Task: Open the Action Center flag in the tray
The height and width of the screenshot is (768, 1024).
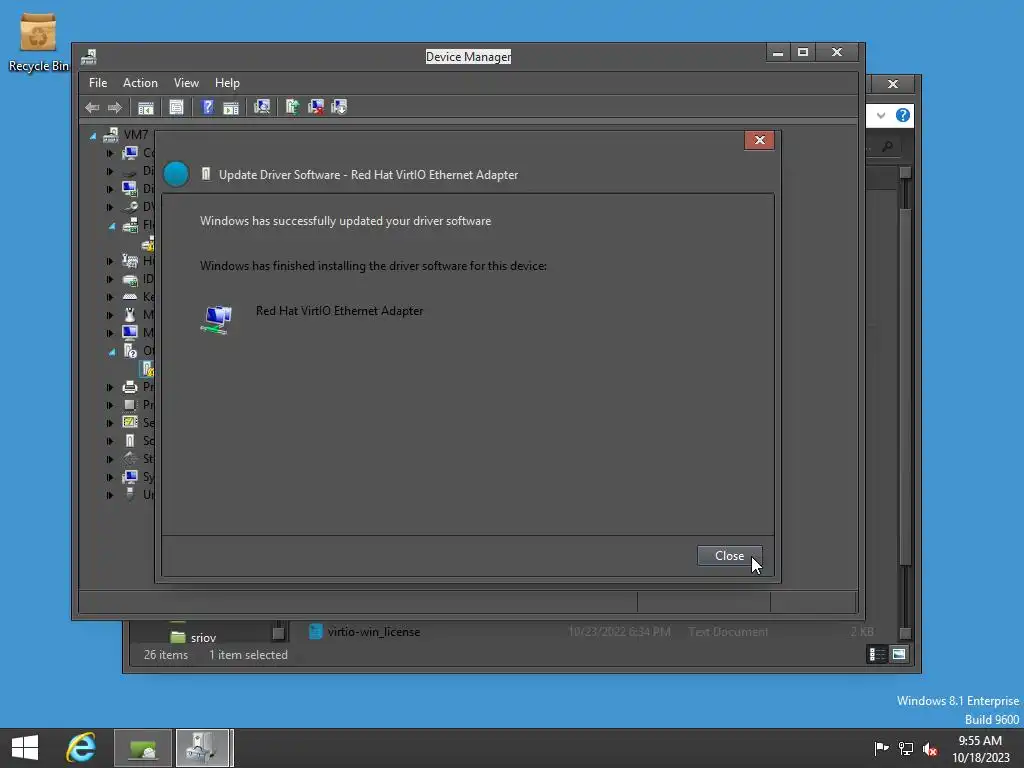Action: coord(881,748)
